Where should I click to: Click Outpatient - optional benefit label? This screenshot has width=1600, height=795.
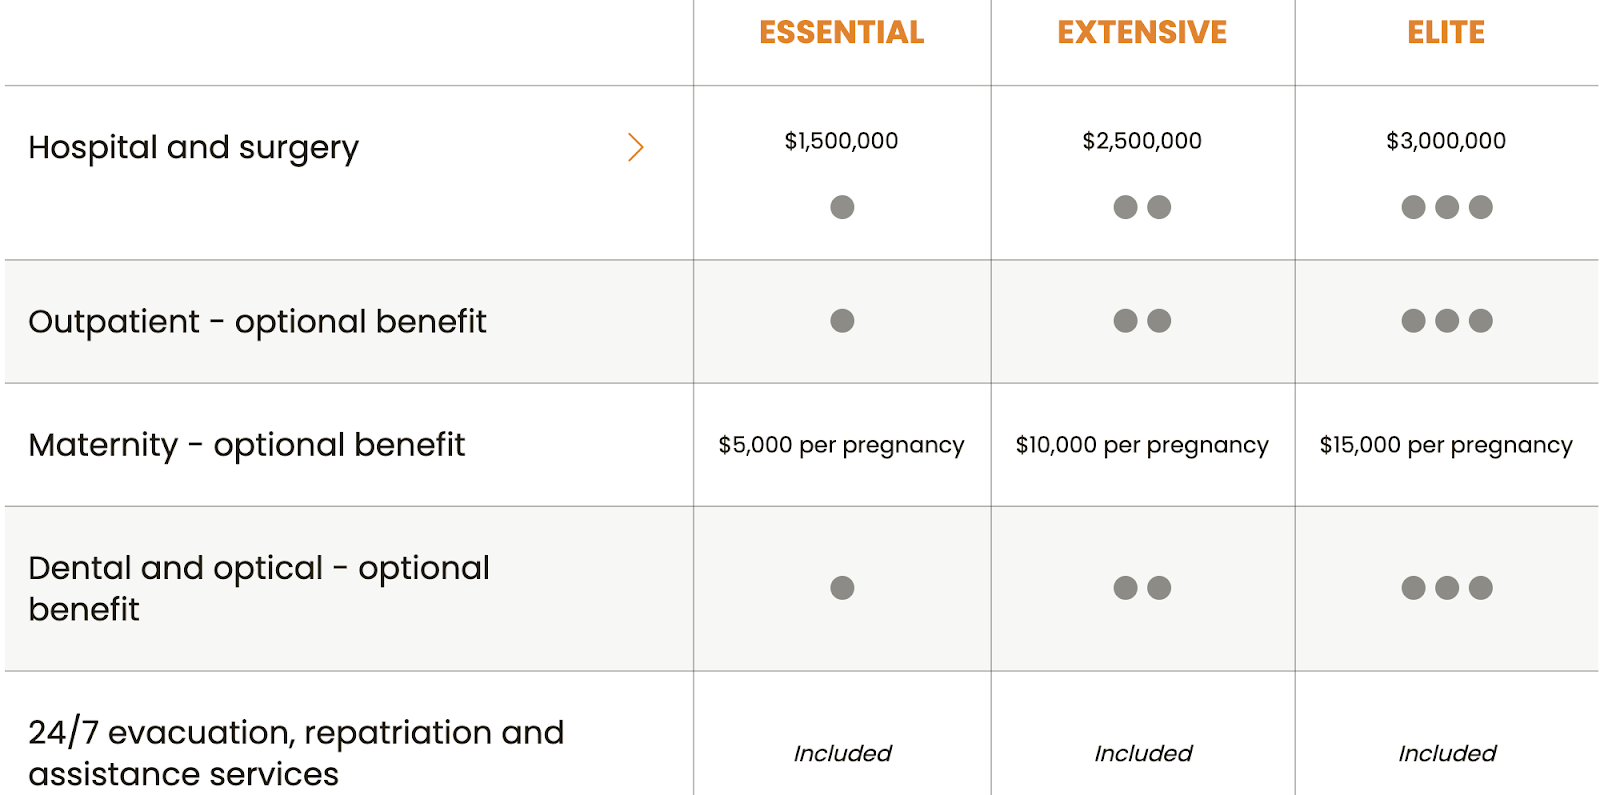tap(257, 321)
